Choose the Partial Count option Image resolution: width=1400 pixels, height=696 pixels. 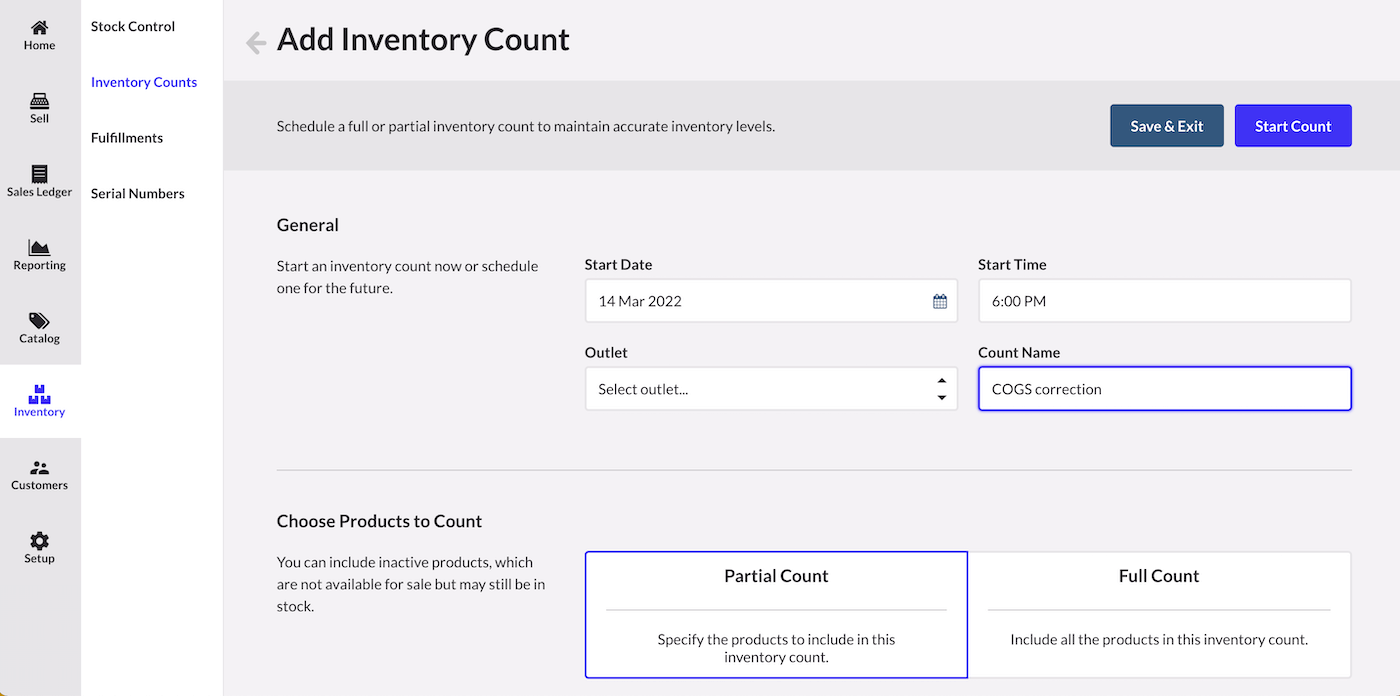776,615
